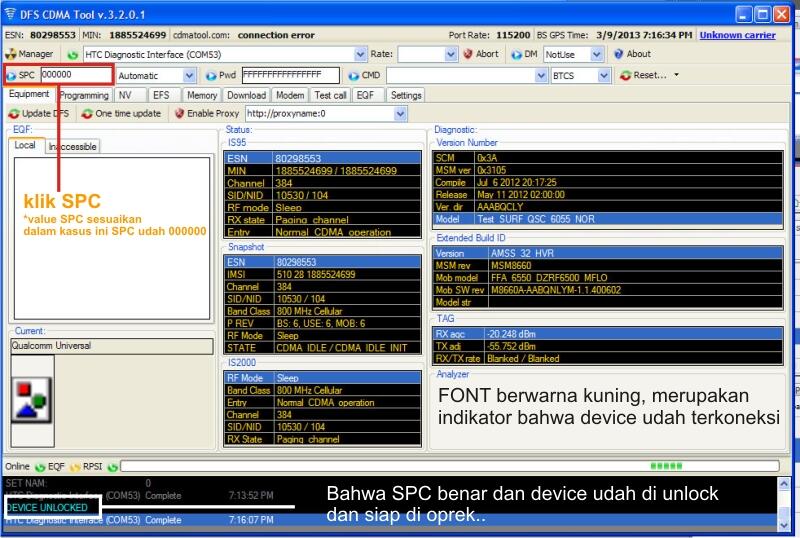Image resolution: width=800 pixels, height=538 pixels.
Task: Click the Abort button
Action: [481, 54]
